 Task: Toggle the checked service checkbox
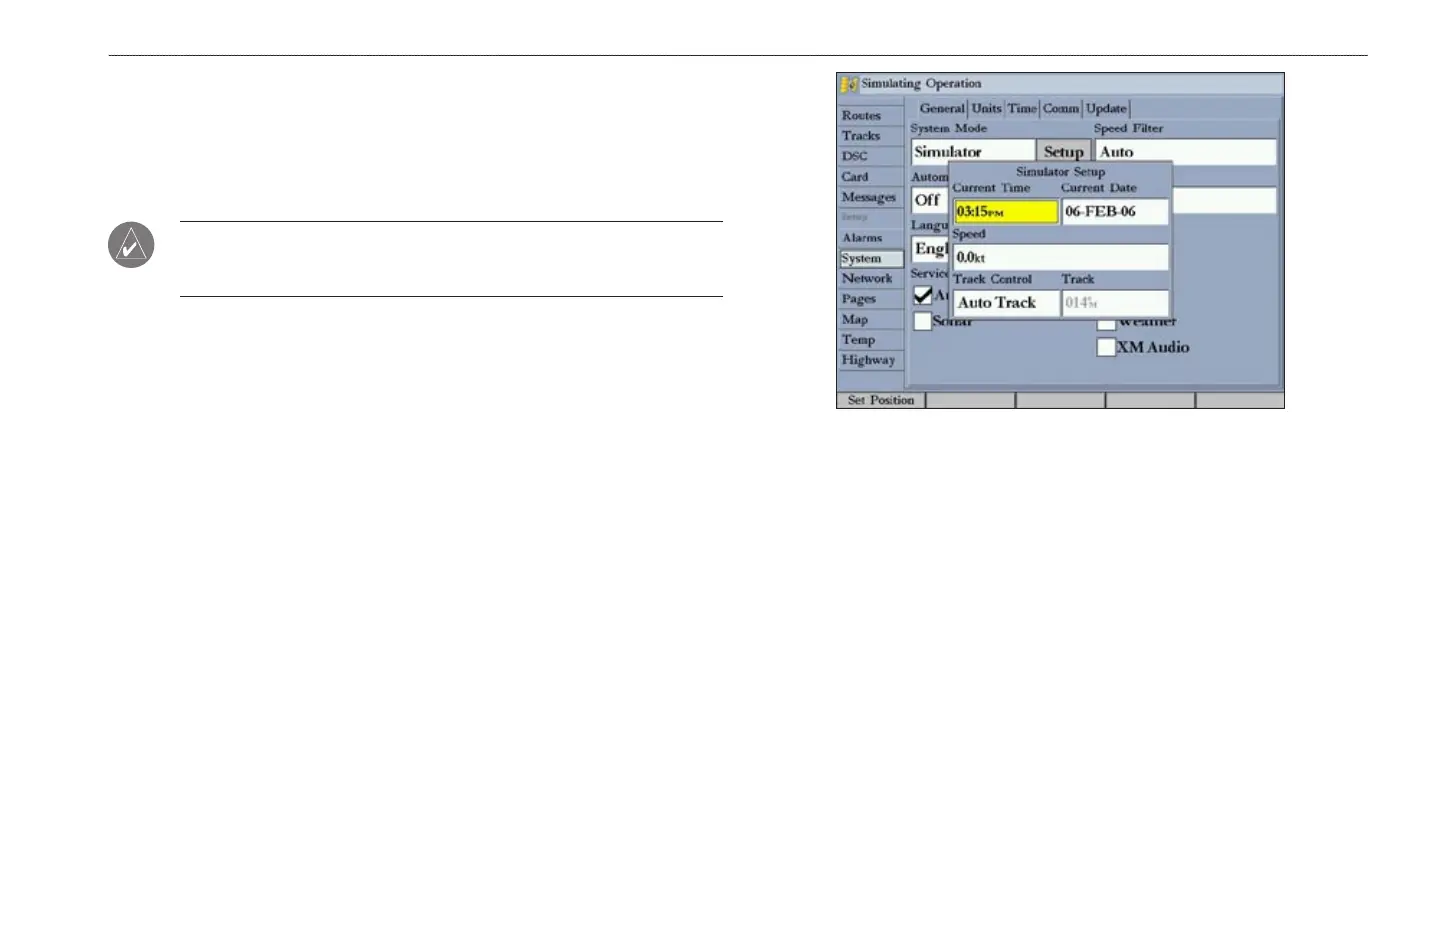point(923,296)
